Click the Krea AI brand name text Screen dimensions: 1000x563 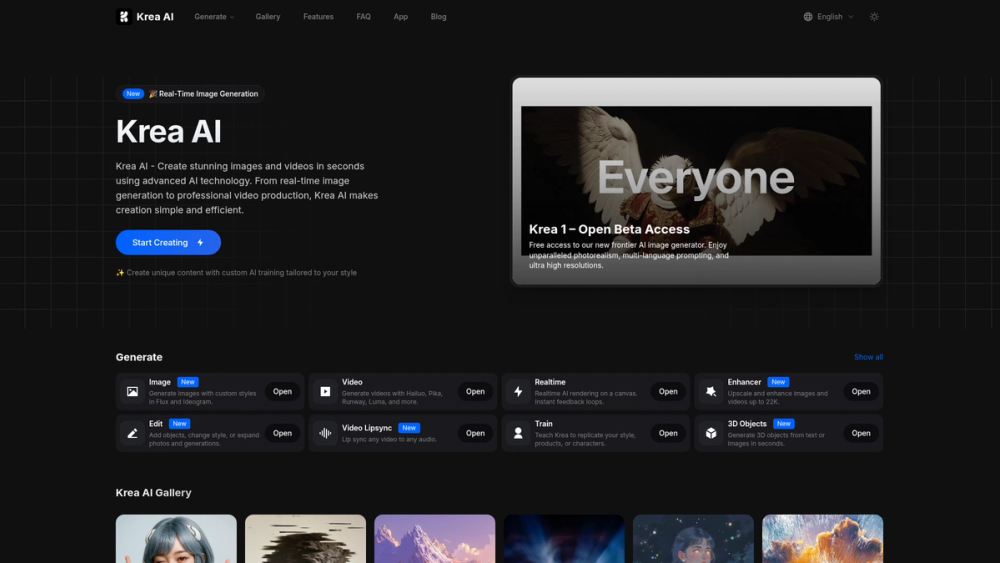155,17
